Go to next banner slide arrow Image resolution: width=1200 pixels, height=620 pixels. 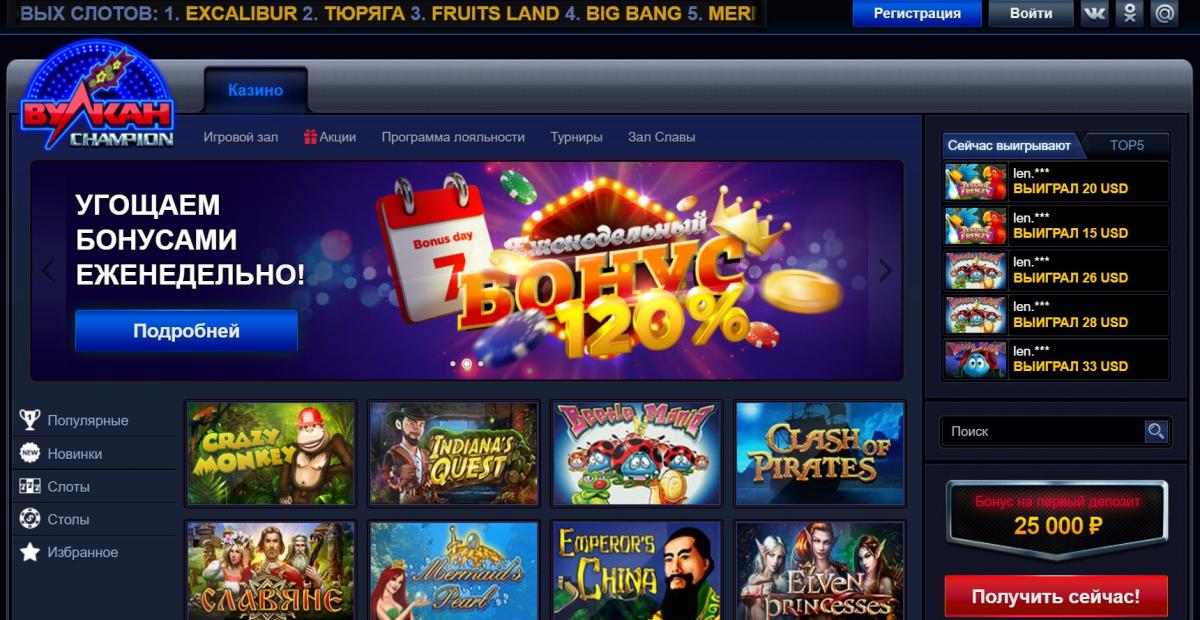885,269
